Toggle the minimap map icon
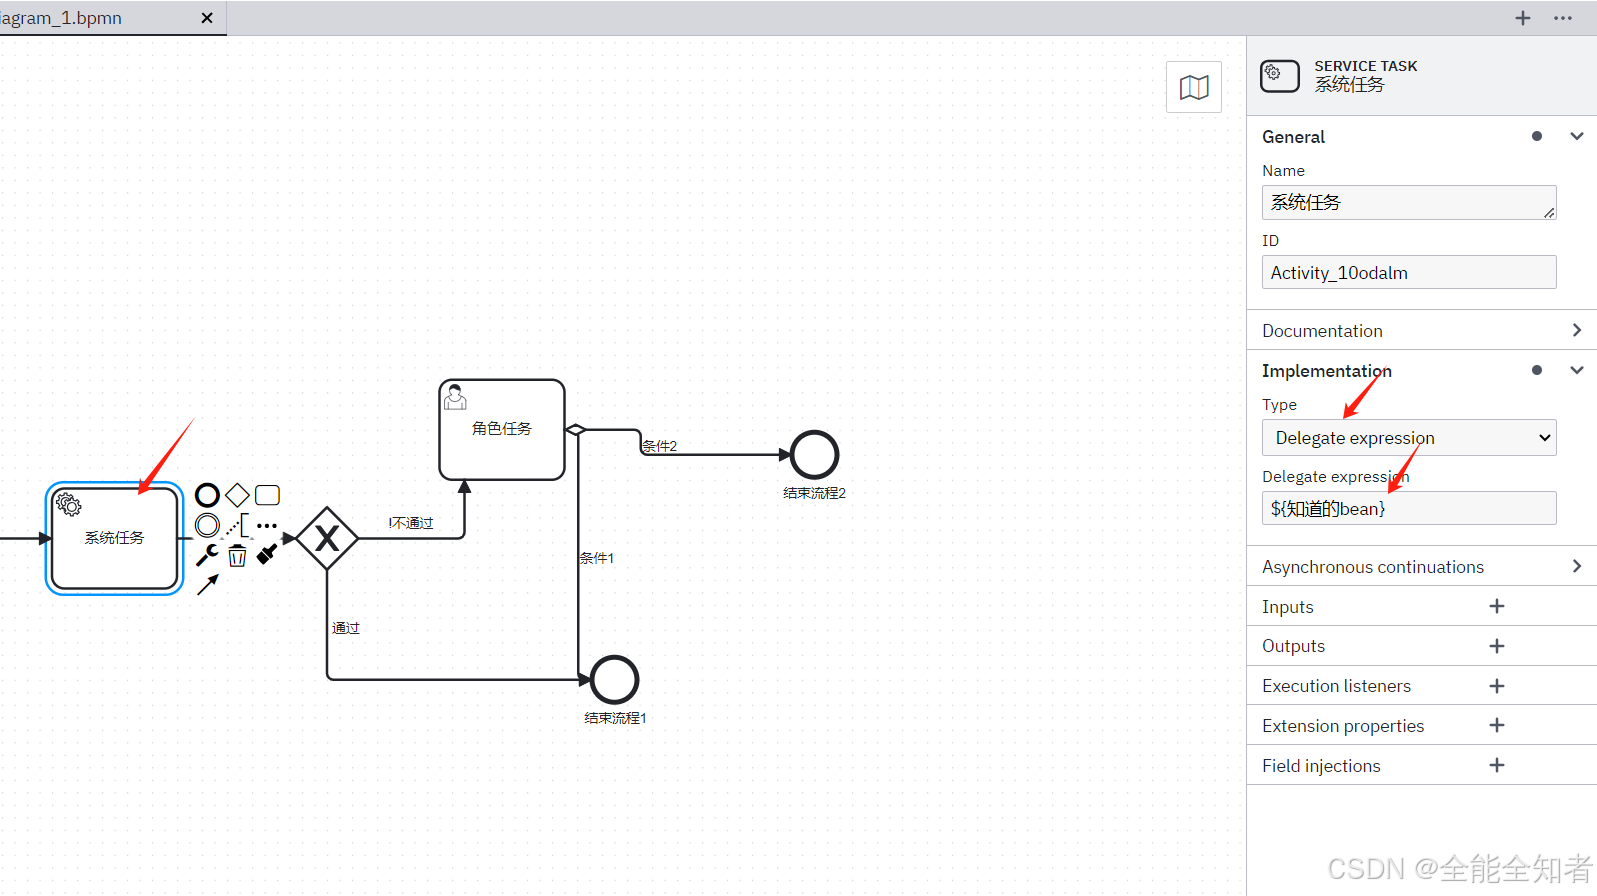 [1194, 87]
